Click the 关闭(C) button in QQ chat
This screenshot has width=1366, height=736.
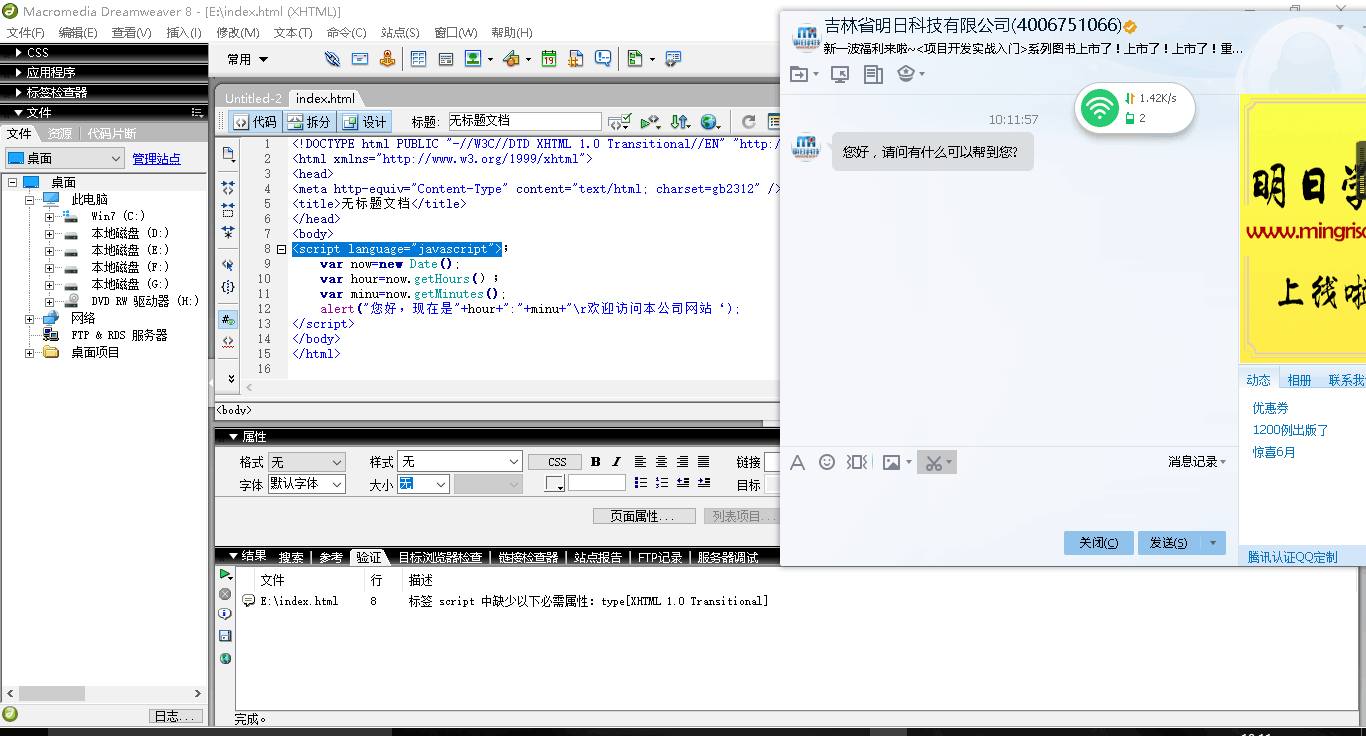point(1098,543)
